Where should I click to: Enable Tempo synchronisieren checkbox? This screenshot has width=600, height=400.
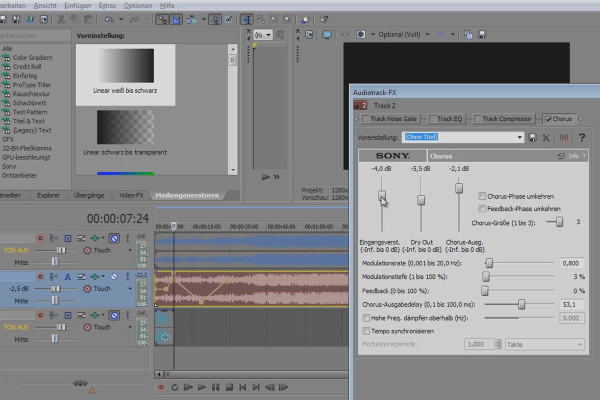point(366,331)
